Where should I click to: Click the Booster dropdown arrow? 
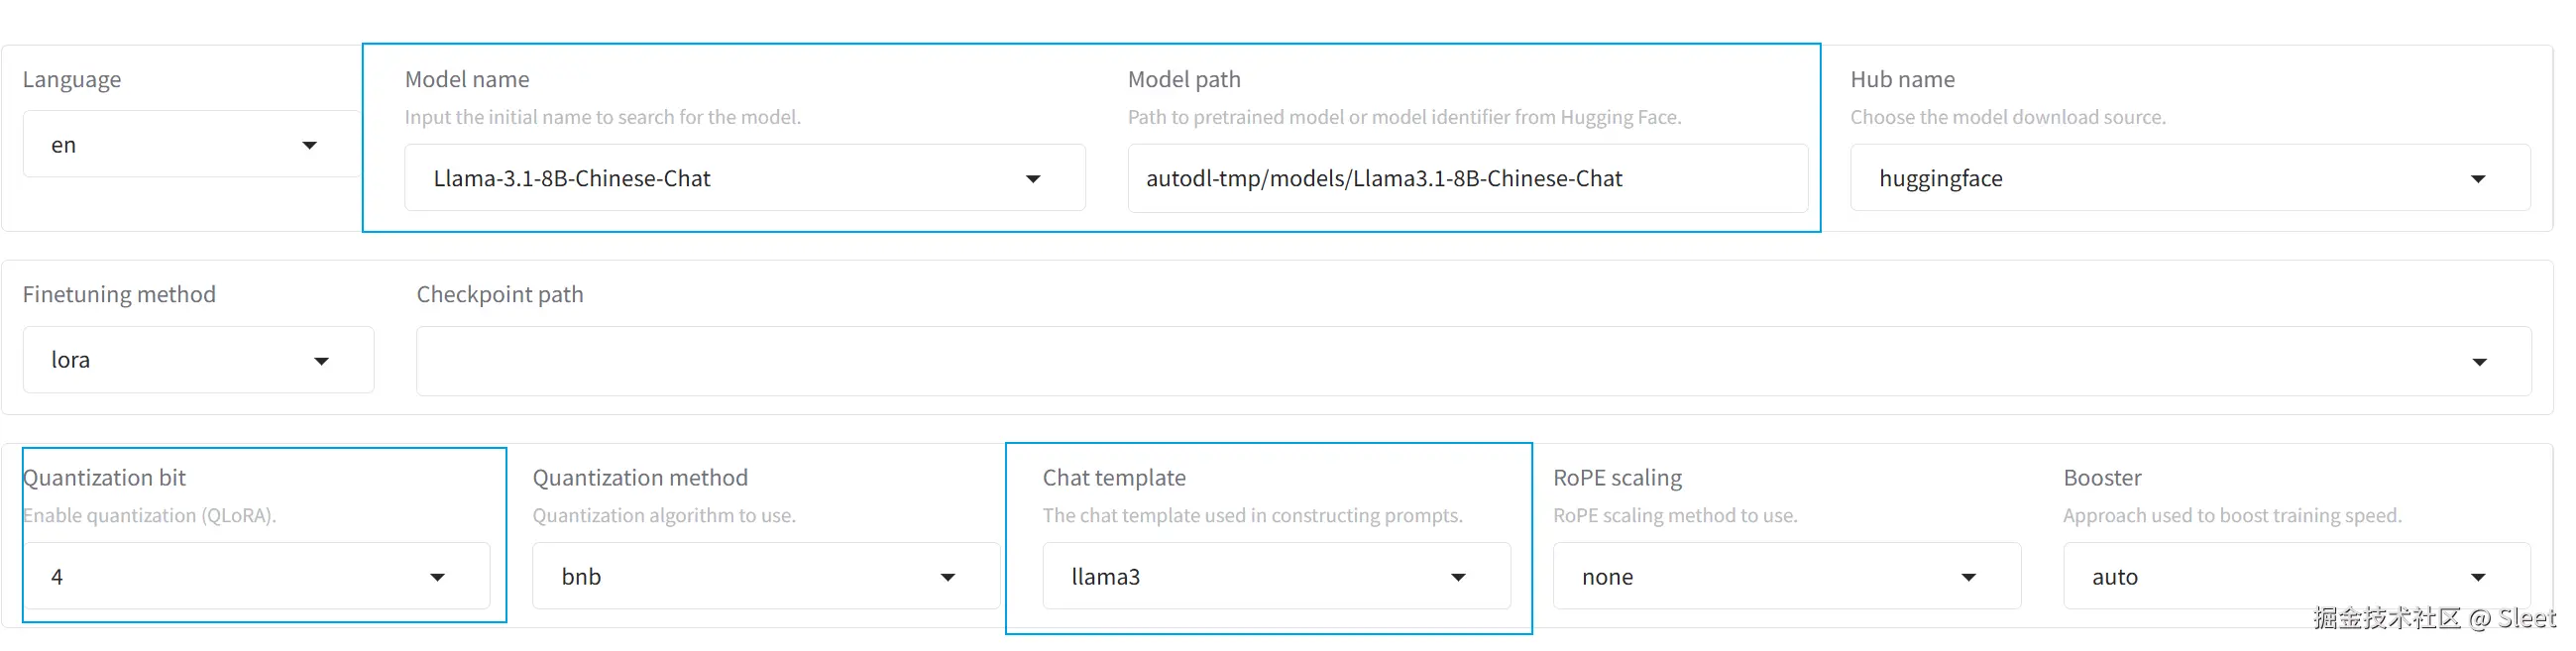(2478, 577)
